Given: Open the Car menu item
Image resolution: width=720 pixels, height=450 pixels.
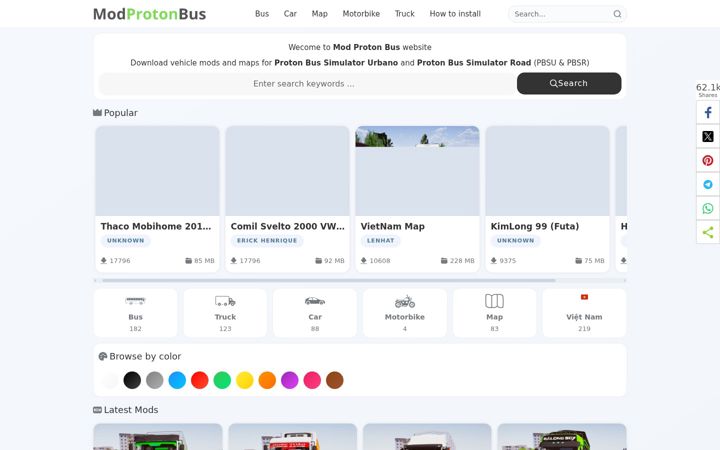Looking at the screenshot, I should (x=290, y=14).
